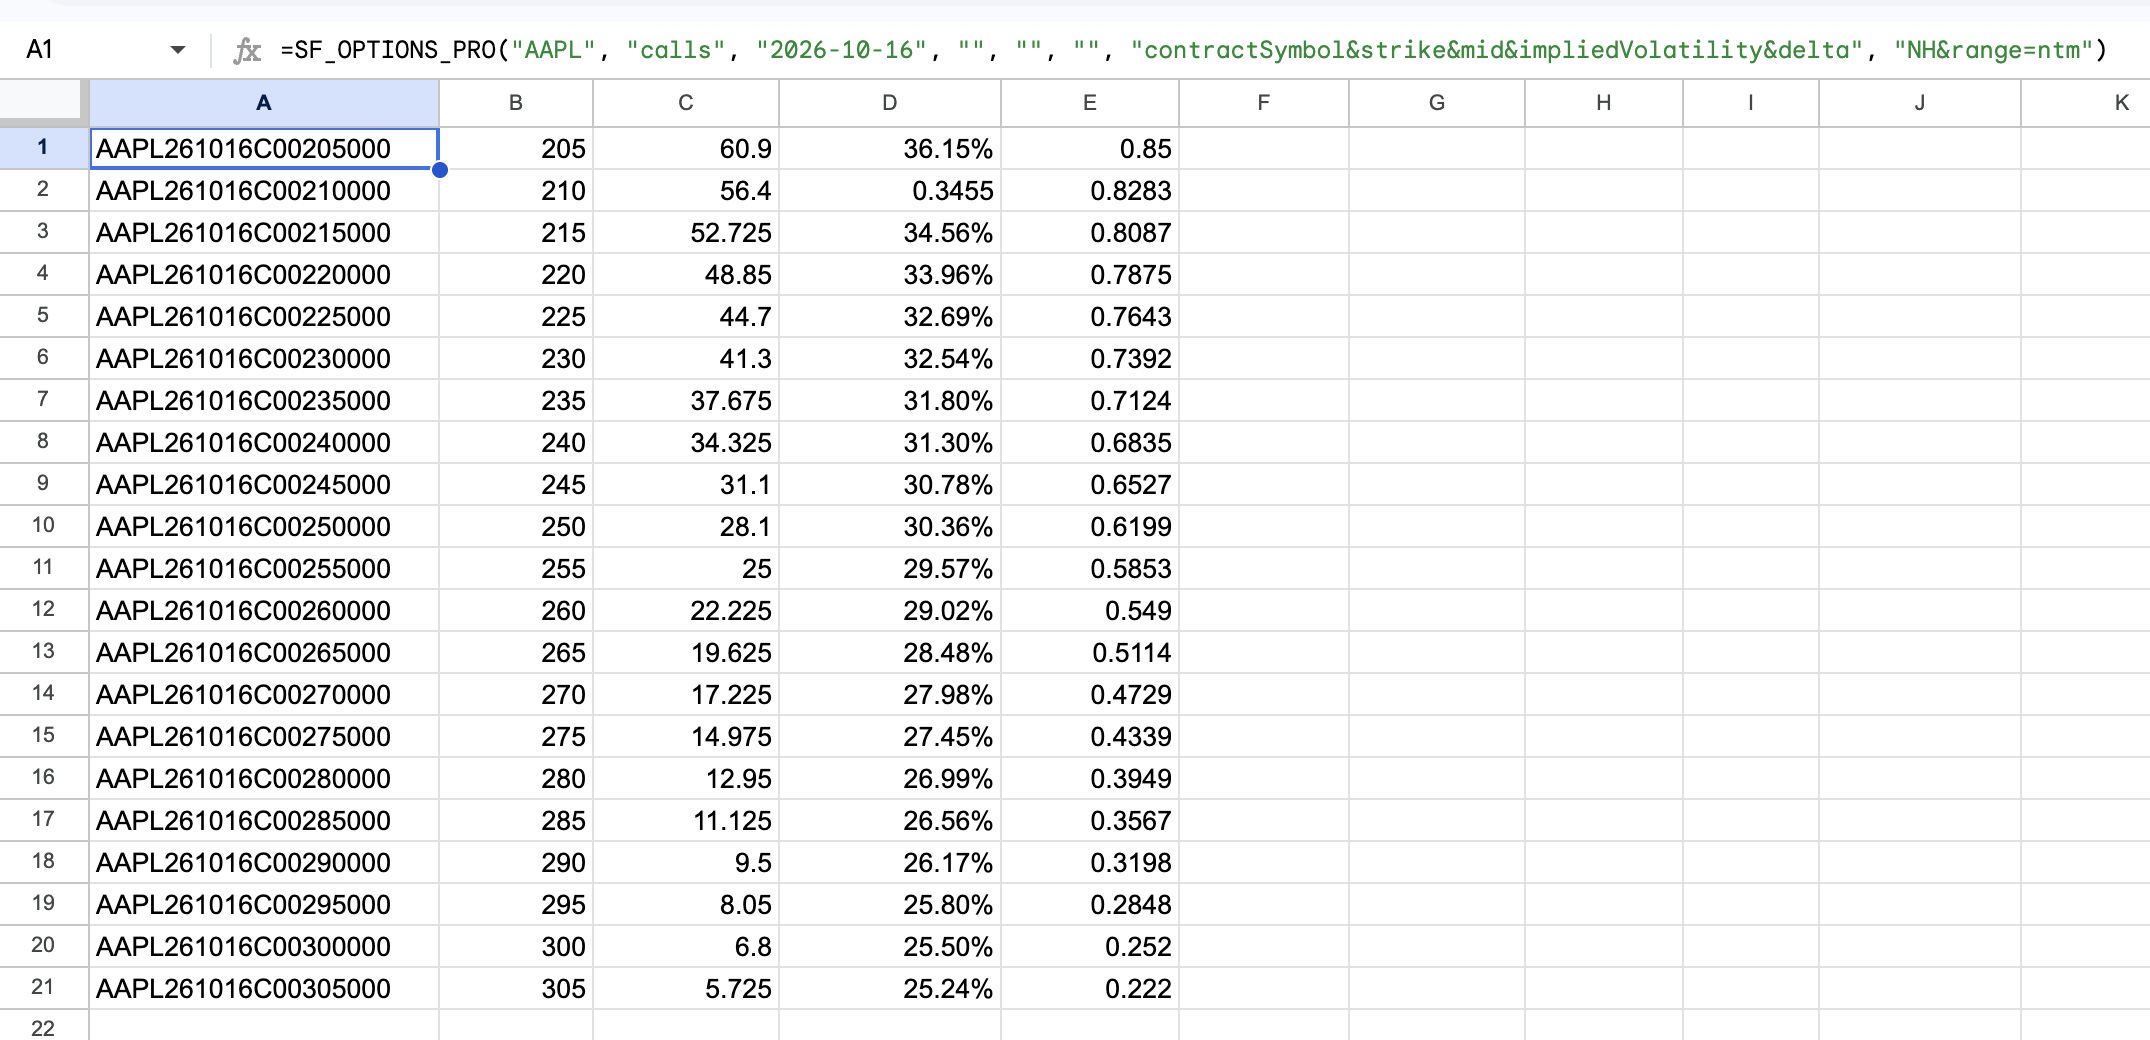The height and width of the screenshot is (1040, 2150).
Task: Select row 5 header
Action: (x=44, y=316)
